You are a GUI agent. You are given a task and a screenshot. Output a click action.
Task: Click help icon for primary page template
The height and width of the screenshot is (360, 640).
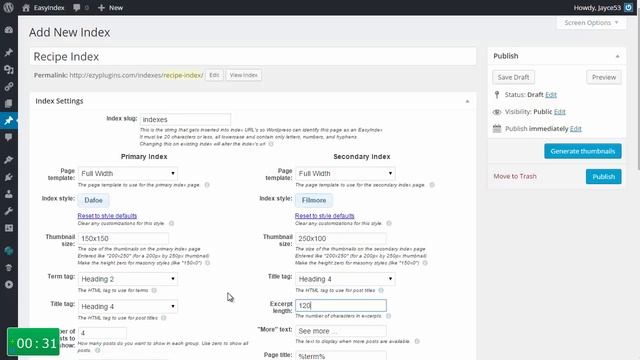207,185
